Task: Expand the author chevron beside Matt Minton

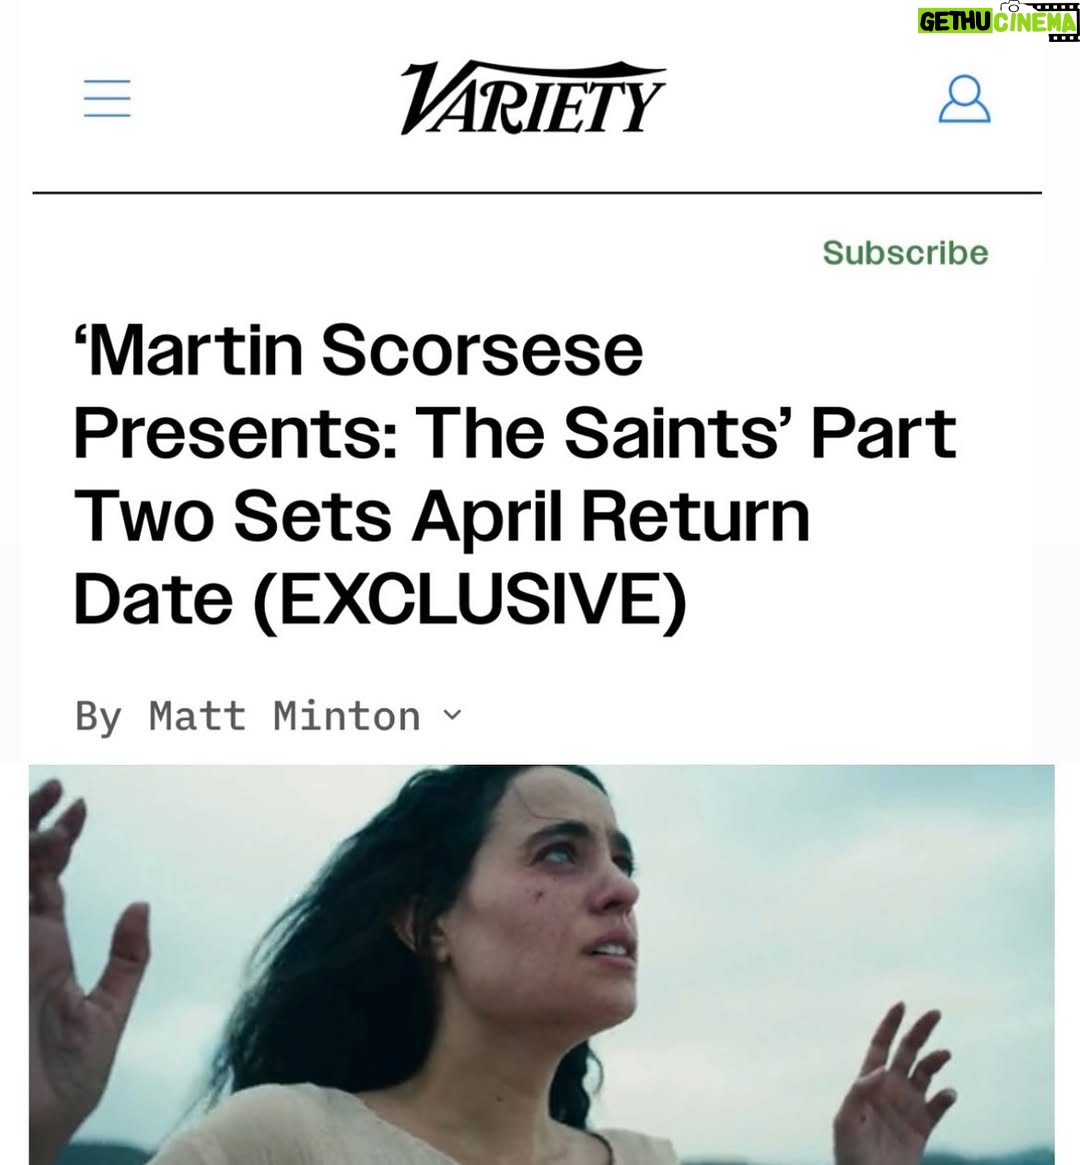Action: 452,715
